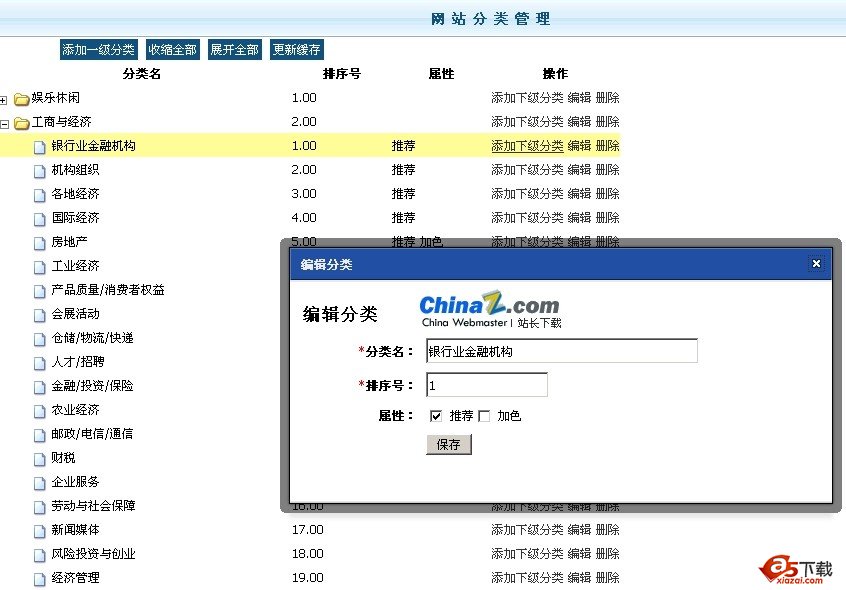The width and height of the screenshot is (846, 590).
Task: Select the 财税 category name
Action: [63, 458]
